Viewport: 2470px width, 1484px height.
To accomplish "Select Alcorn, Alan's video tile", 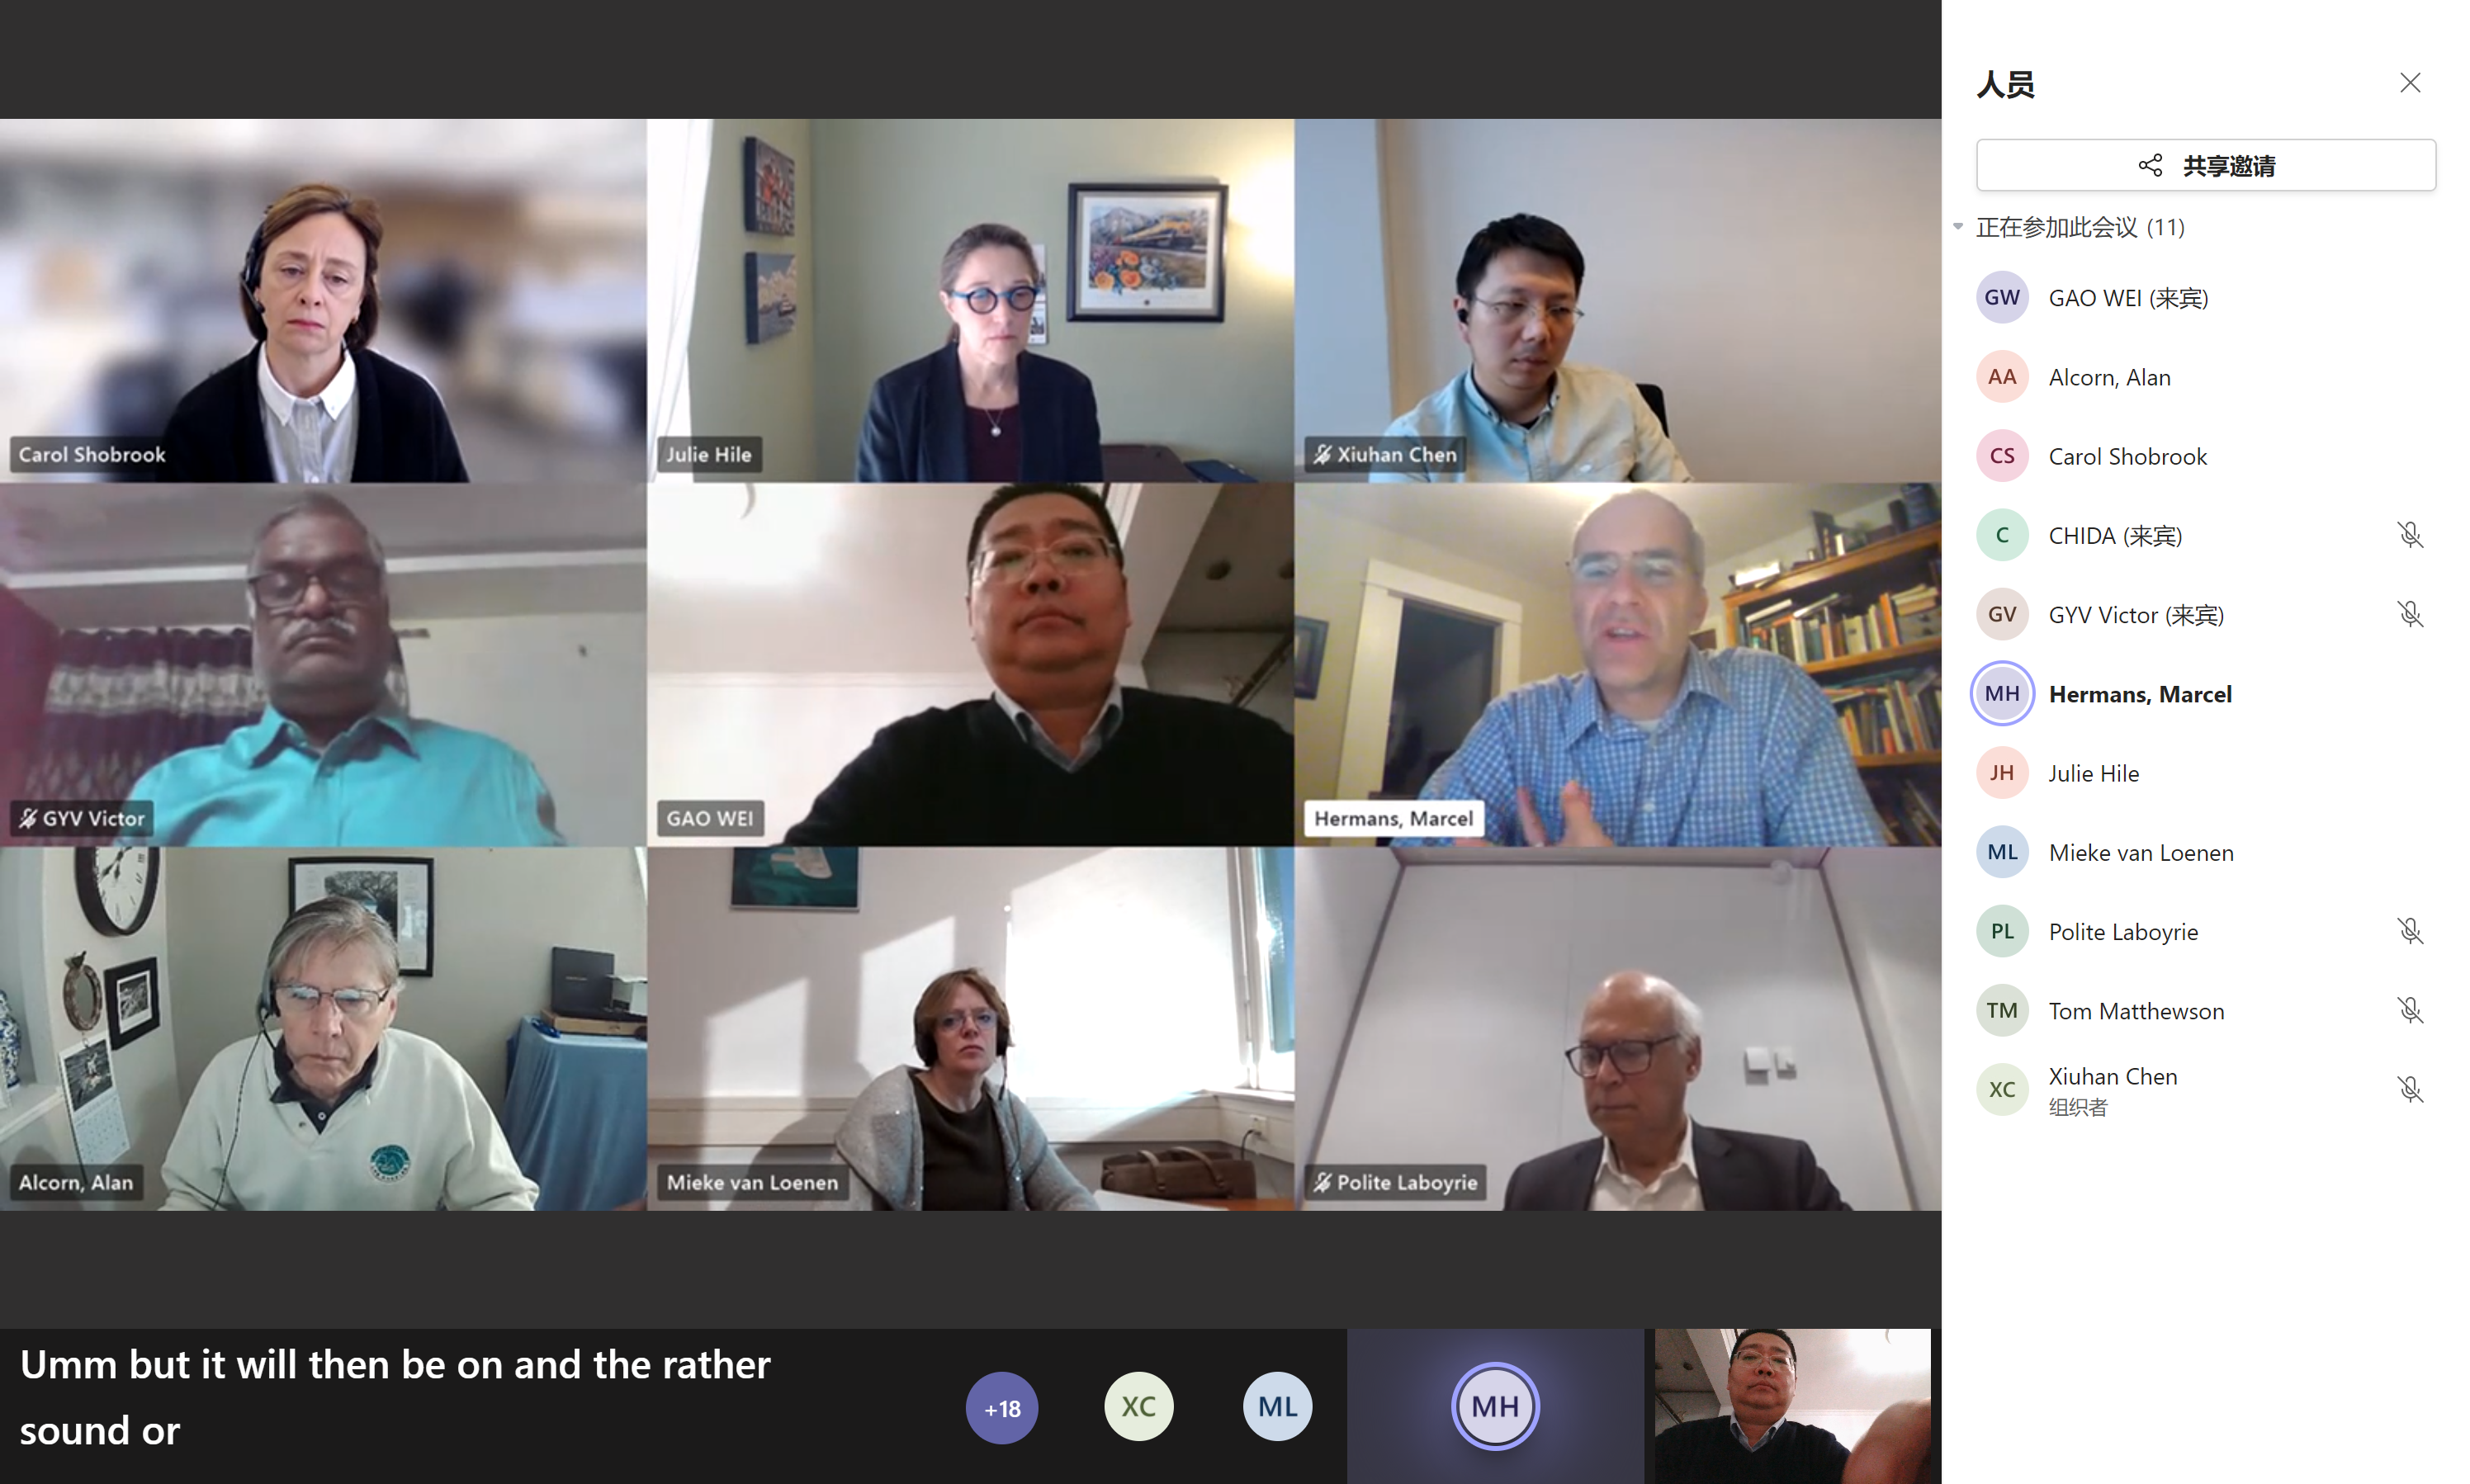I will [x=323, y=1029].
